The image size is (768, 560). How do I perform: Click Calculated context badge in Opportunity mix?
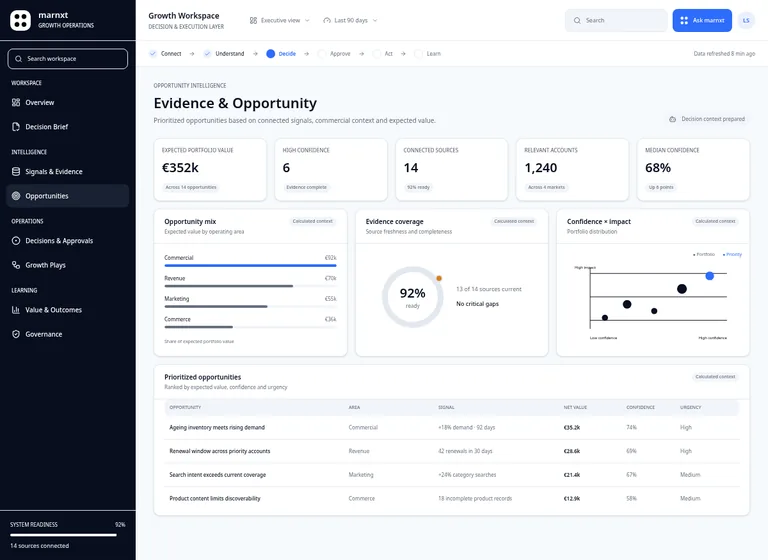tap(312, 221)
